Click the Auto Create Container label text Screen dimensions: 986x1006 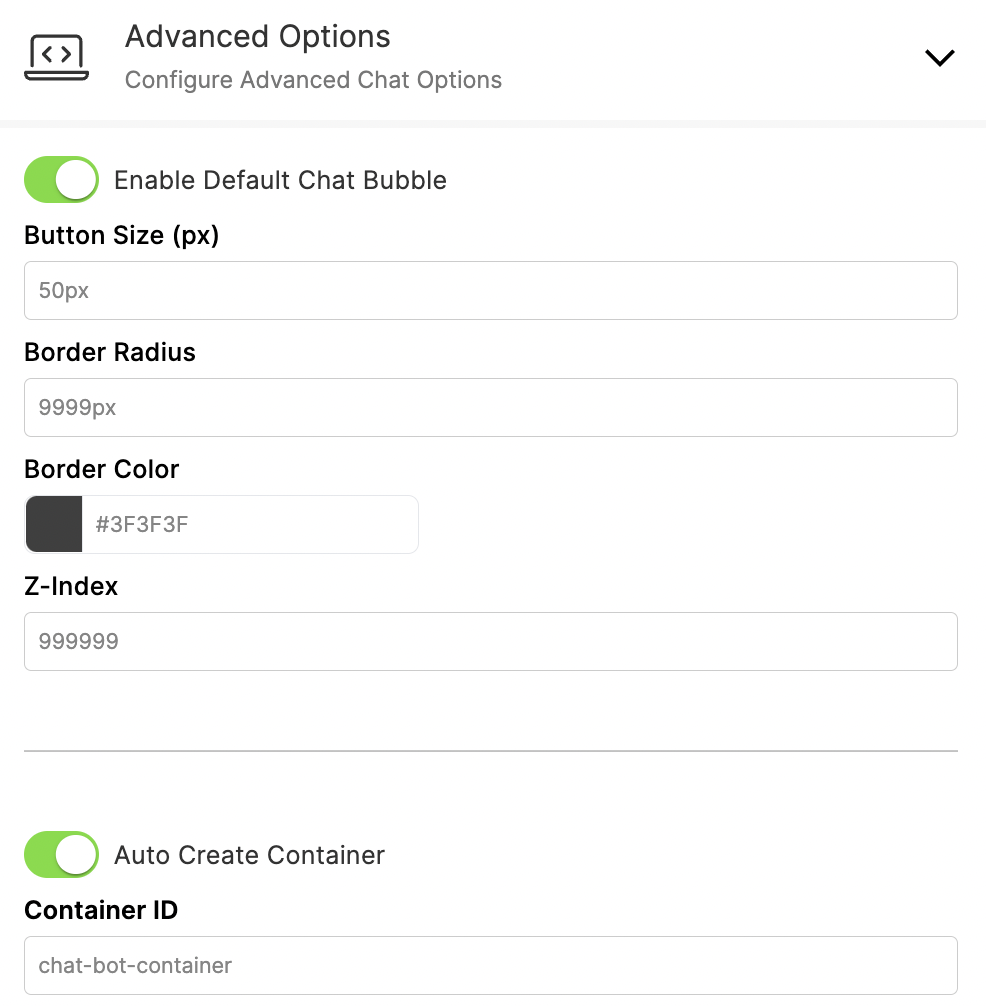pyautogui.click(x=250, y=855)
